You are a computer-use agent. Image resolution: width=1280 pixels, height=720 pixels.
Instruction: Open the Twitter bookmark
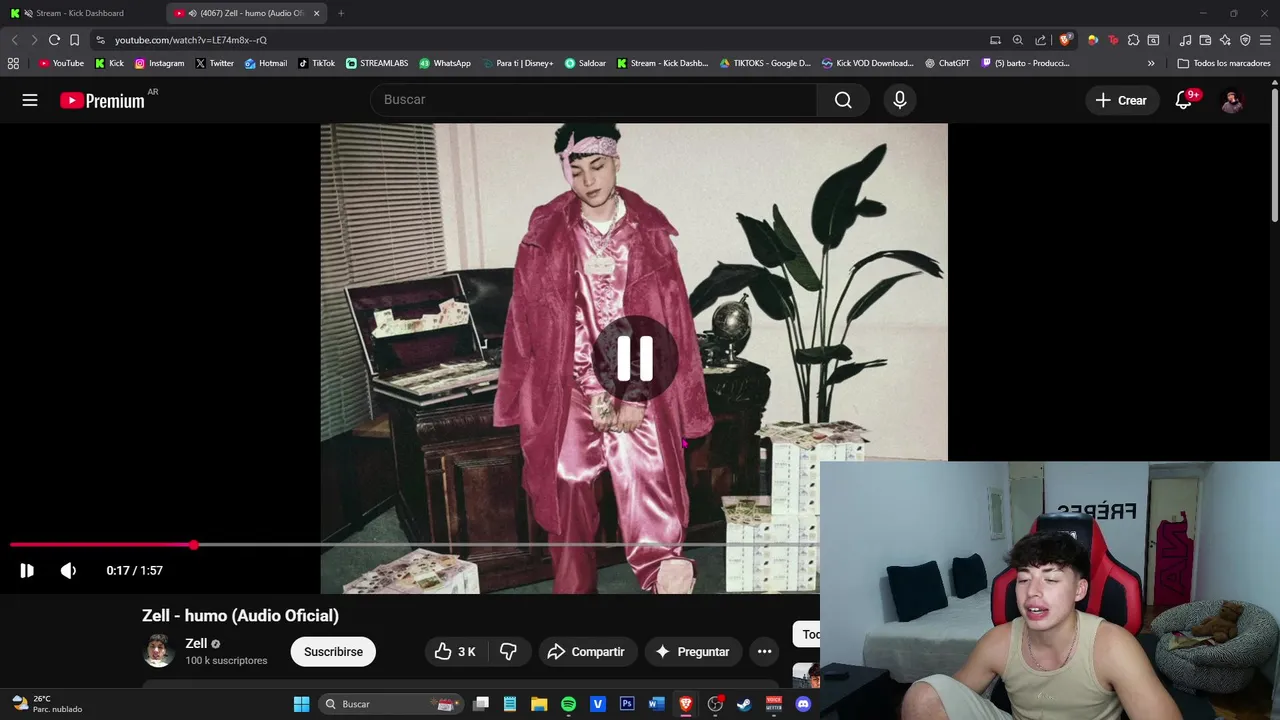[x=215, y=63]
